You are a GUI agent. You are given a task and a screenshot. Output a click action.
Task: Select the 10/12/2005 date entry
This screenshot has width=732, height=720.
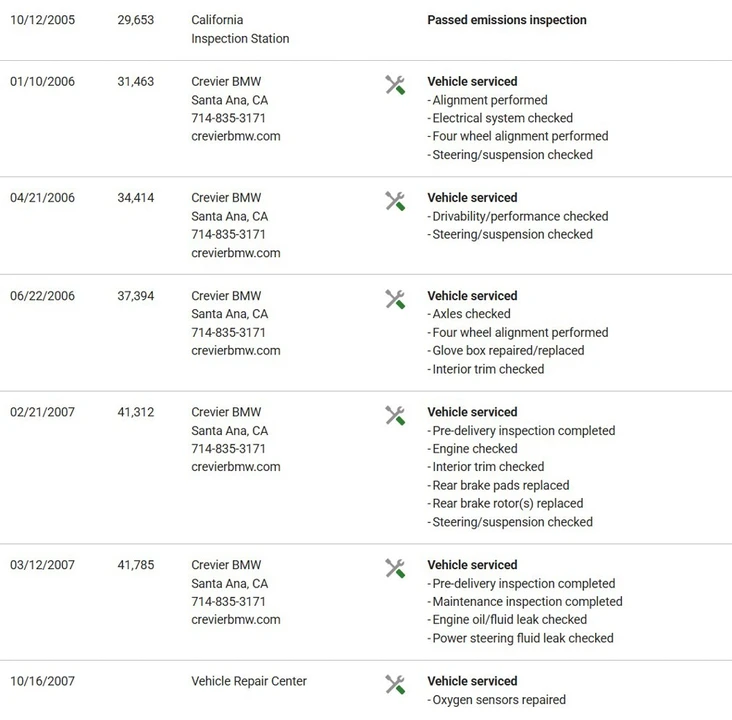point(42,20)
